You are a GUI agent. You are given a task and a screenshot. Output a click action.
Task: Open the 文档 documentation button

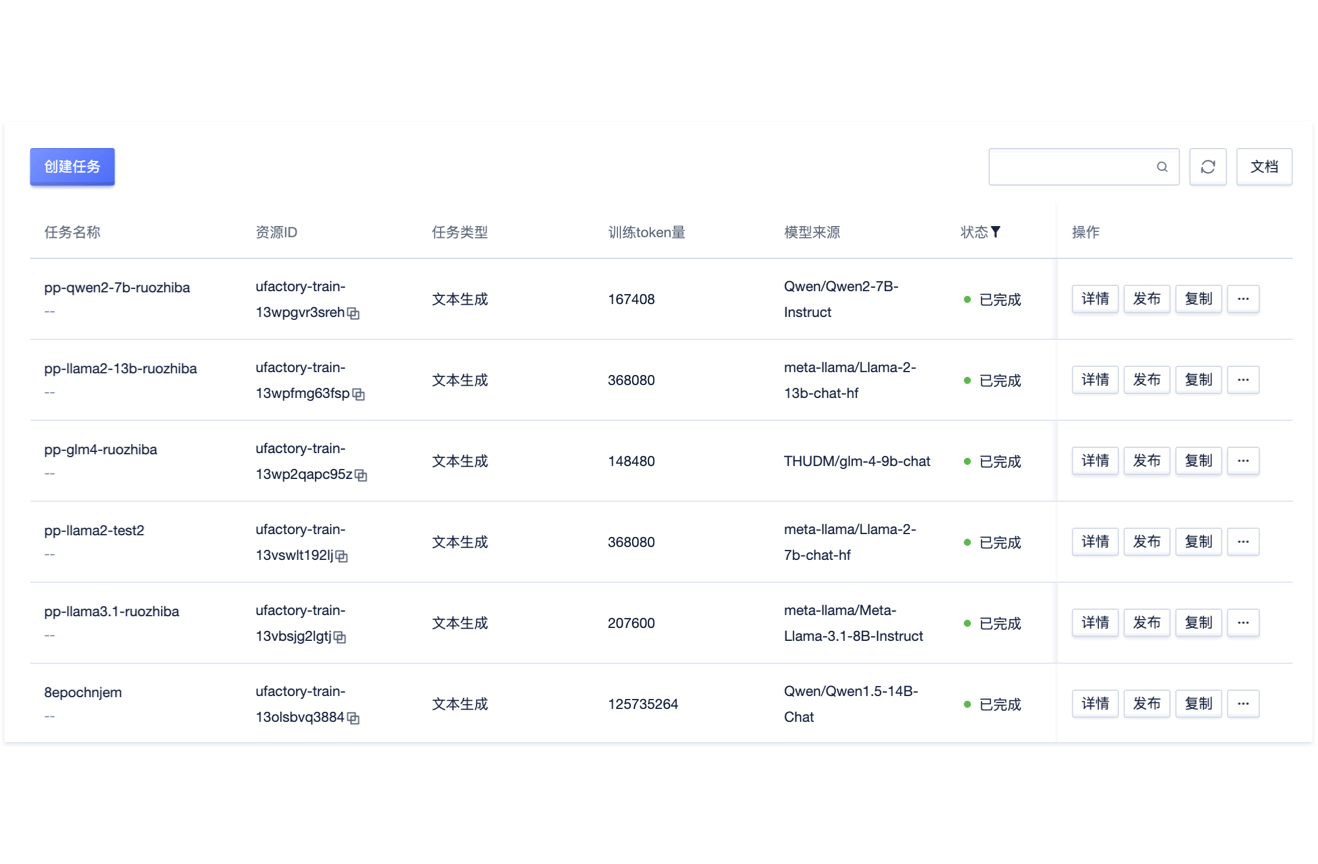click(x=1264, y=167)
